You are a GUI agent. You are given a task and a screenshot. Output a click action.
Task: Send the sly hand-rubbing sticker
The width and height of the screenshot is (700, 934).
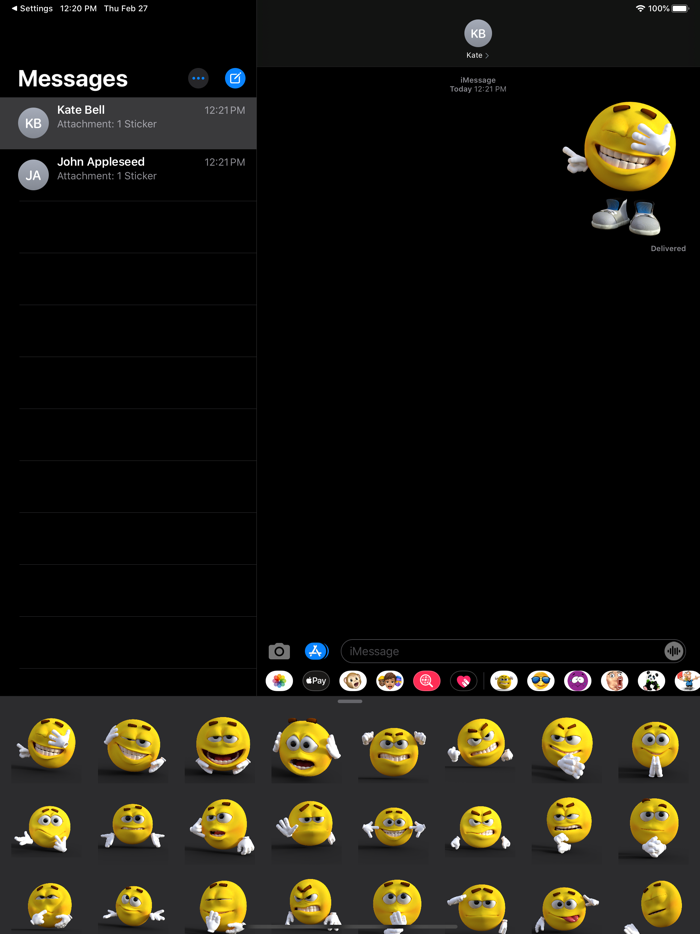[x=566, y=748]
